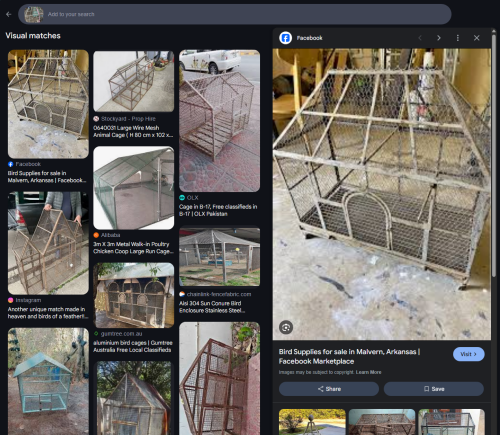Image resolution: width=500 pixels, height=435 pixels.
Task: Open chainlink-fencefabric.com bird enclosure link
Action: (x=212, y=307)
